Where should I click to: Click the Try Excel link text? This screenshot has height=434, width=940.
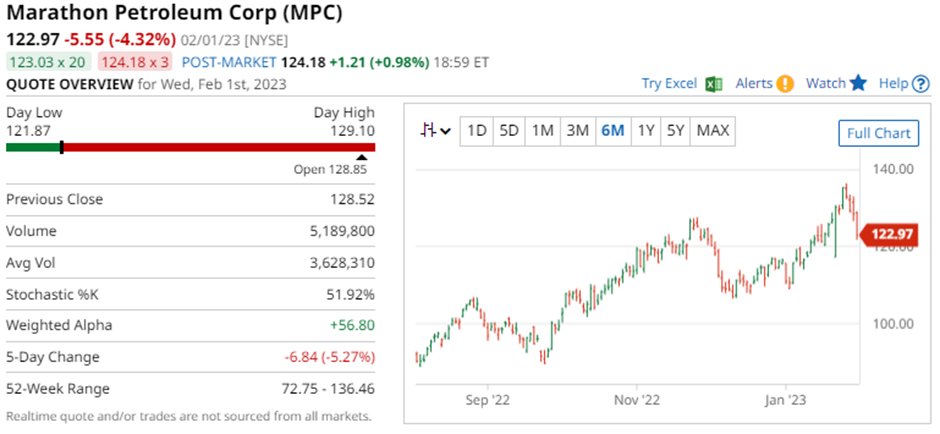point(669,84)
